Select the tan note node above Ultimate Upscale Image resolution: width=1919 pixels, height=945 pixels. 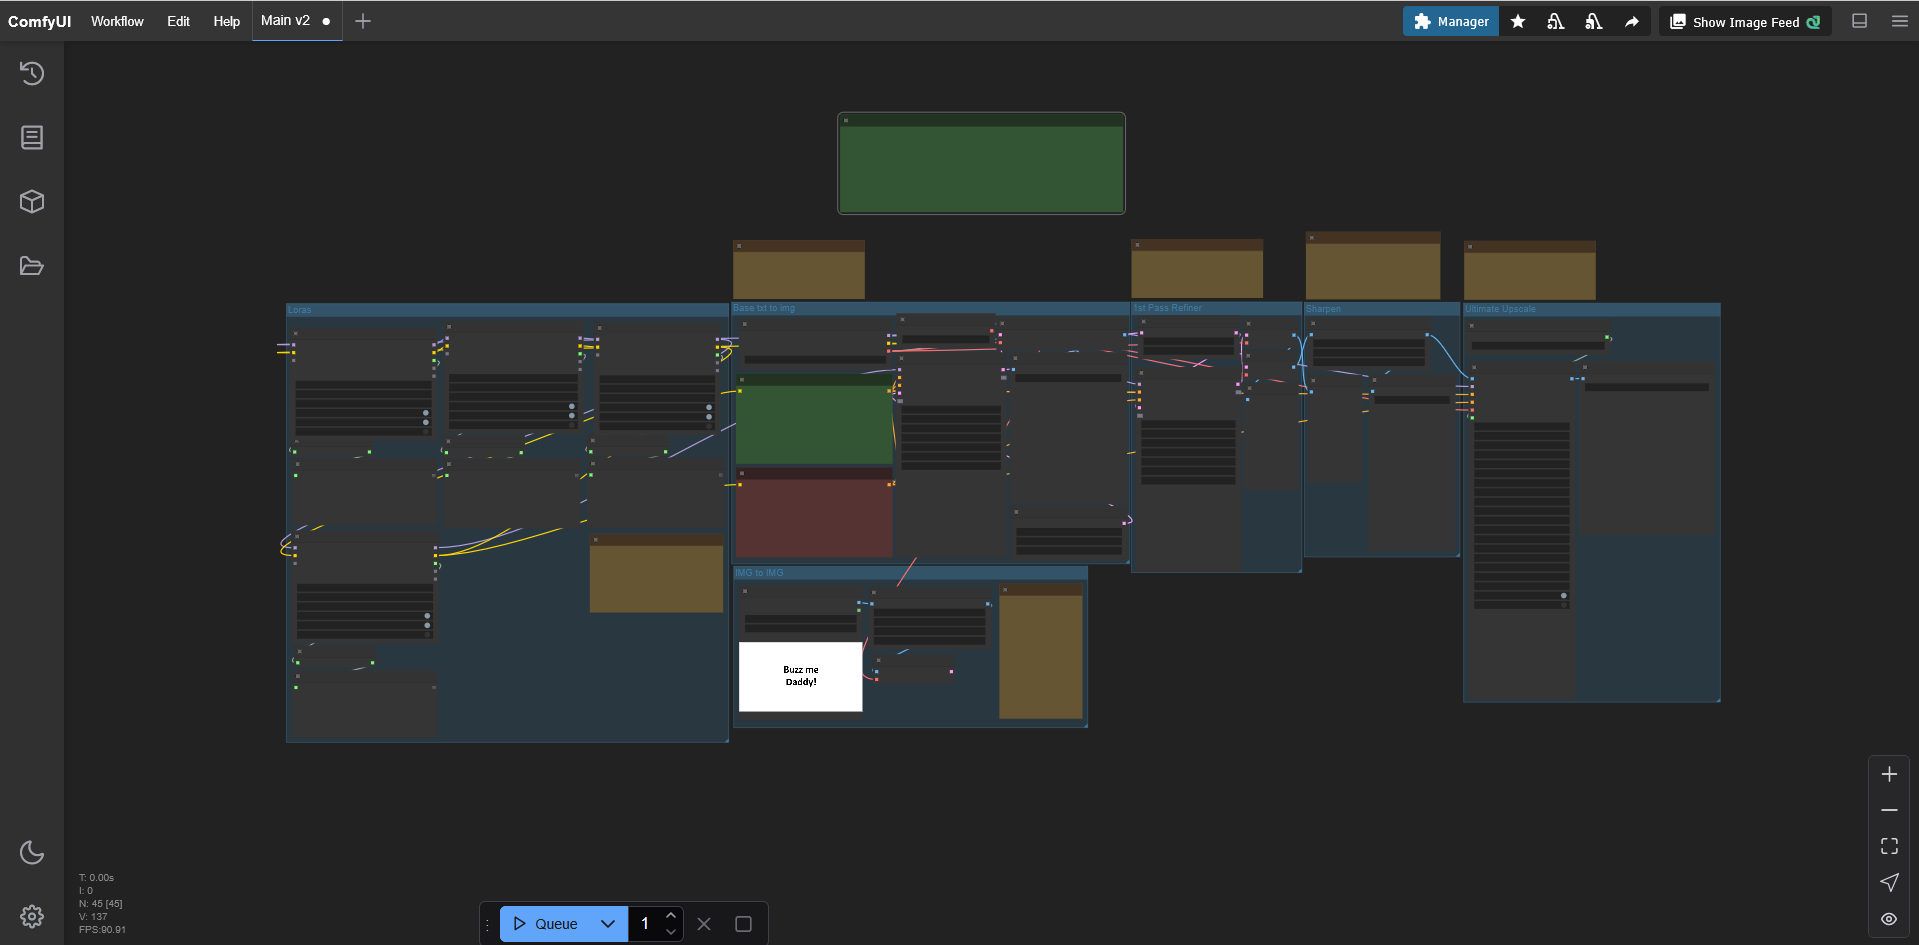click(x=1530, y=270)
